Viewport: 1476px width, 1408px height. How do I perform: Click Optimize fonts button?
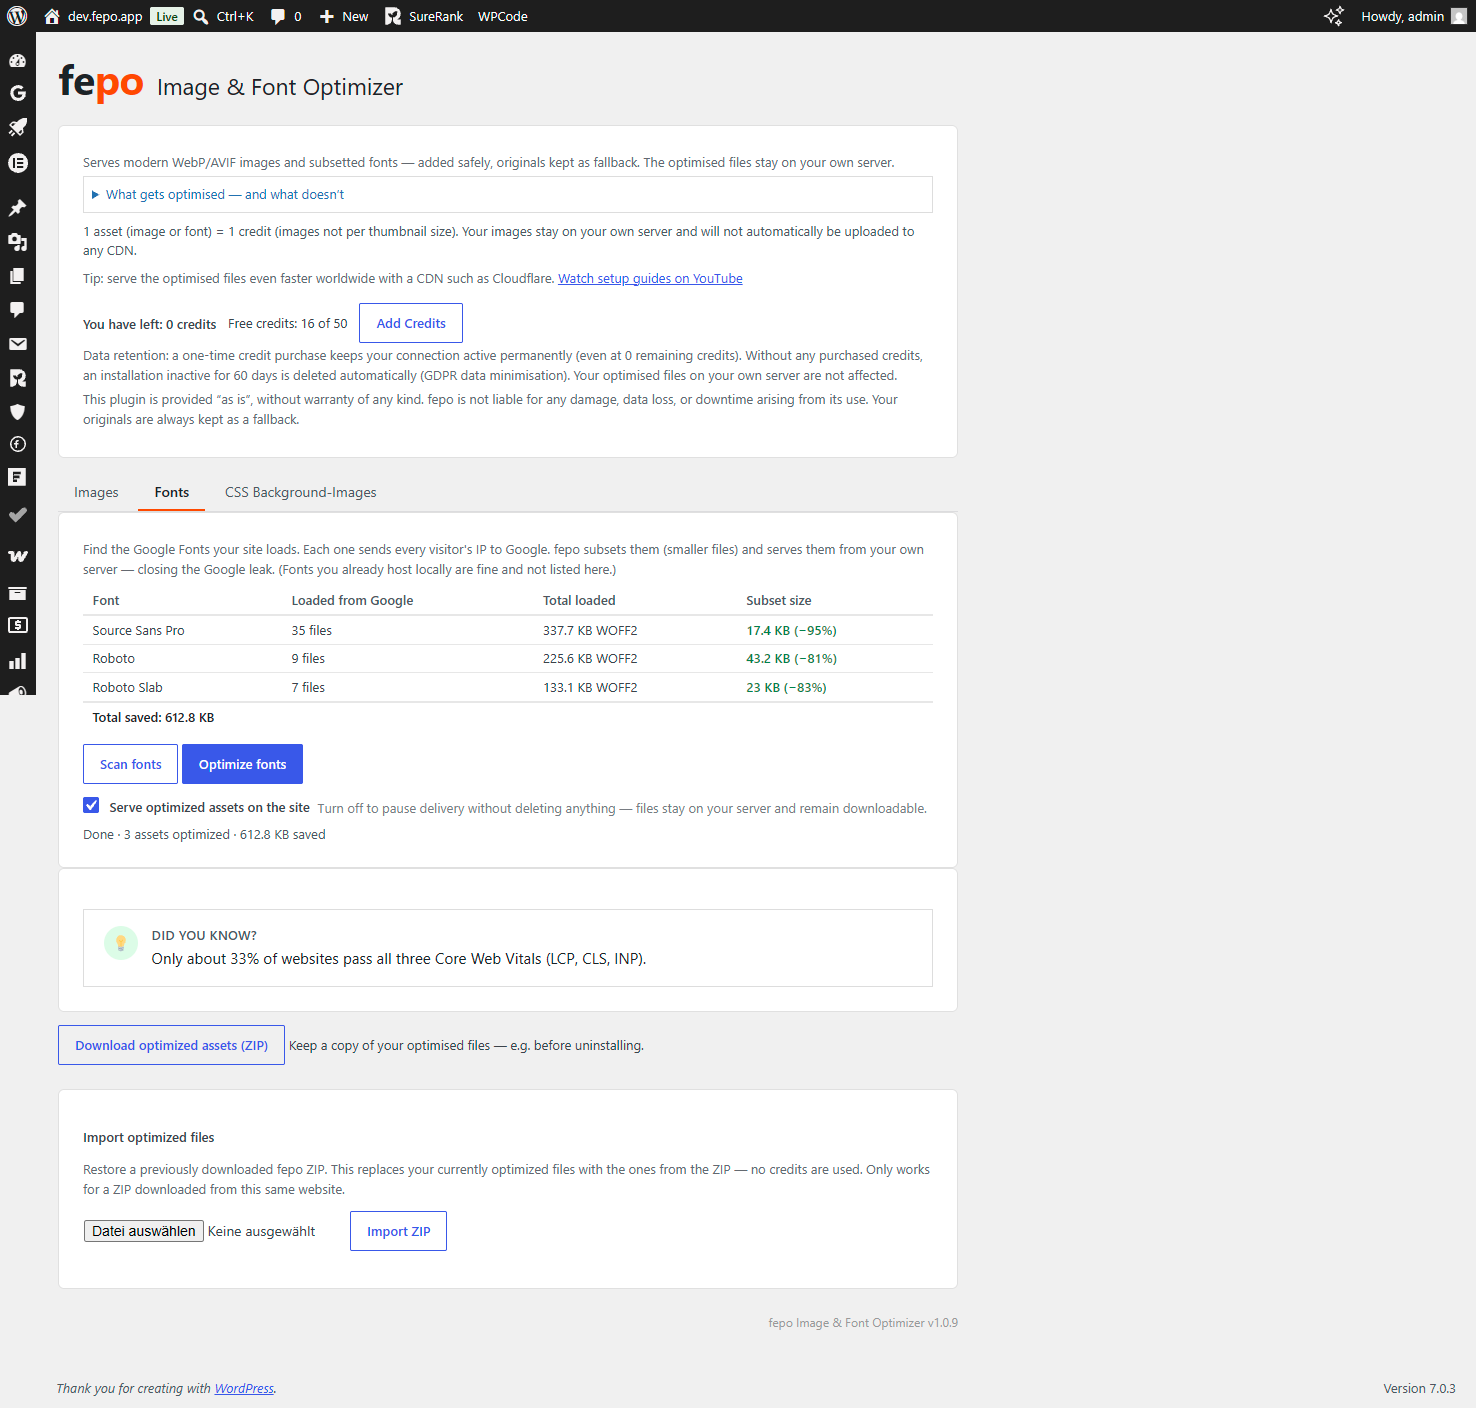tap(242, 764)
